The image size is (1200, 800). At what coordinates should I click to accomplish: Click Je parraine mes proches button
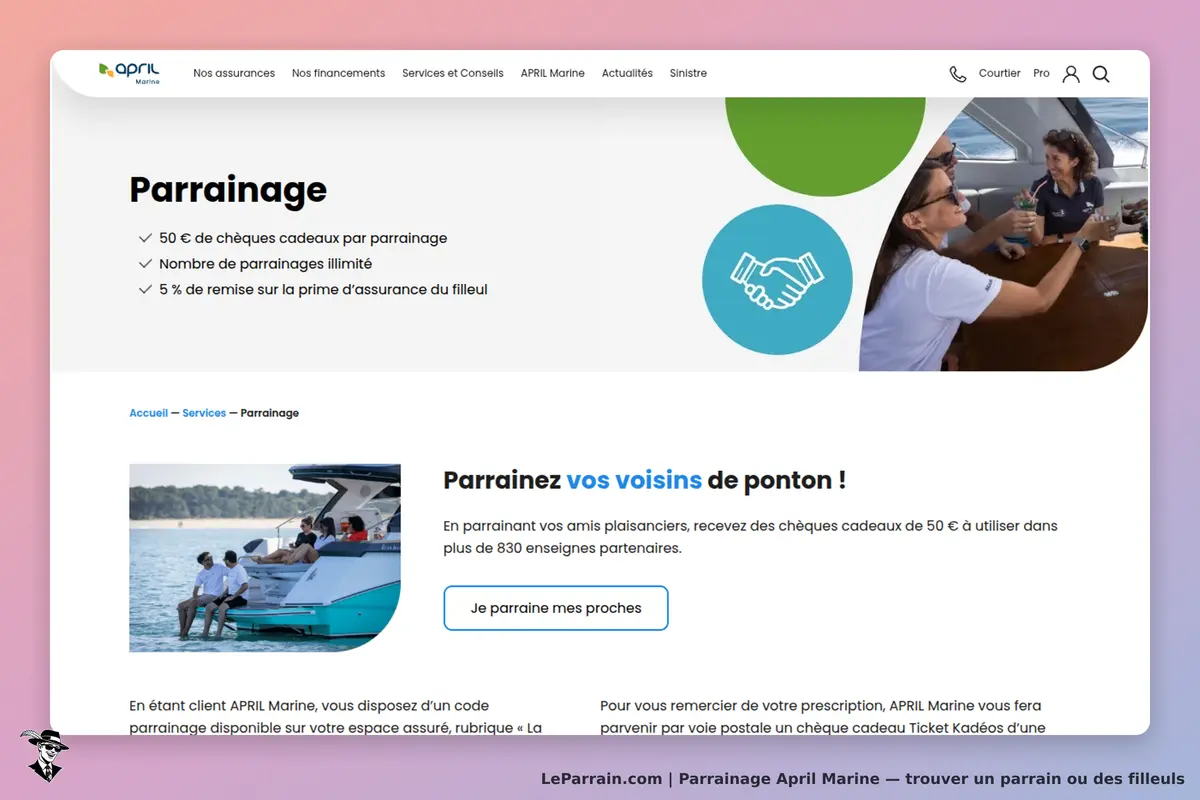point(556,608)
